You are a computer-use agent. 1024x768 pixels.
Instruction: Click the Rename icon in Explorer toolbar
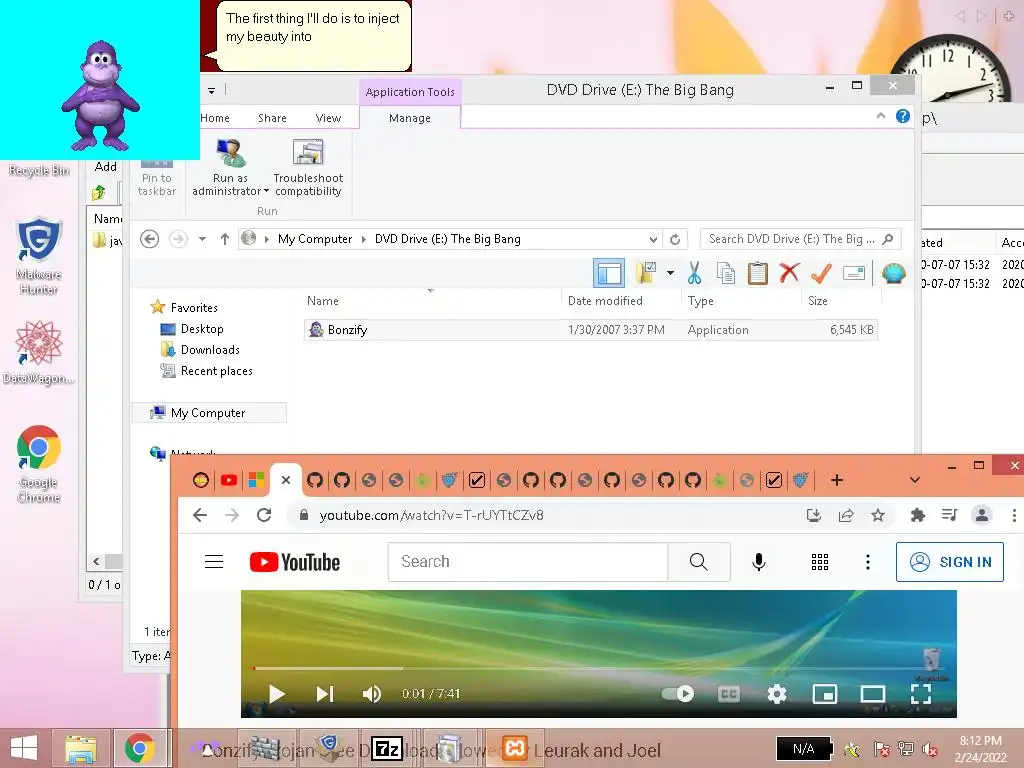854,273
